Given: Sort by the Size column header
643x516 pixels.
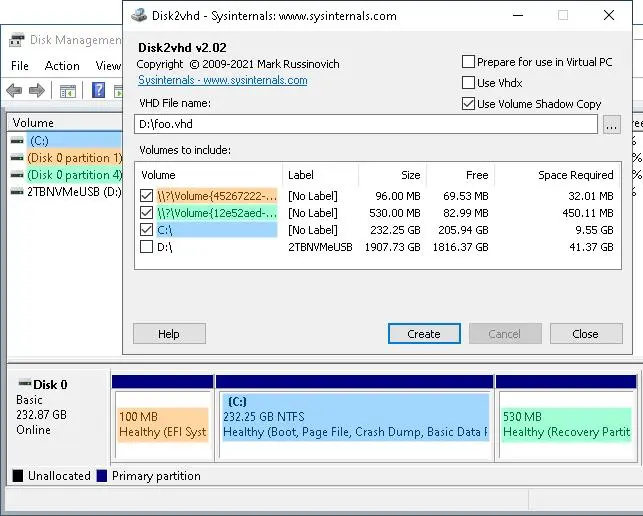Looking at the screenshot, I should coord(392,175).
